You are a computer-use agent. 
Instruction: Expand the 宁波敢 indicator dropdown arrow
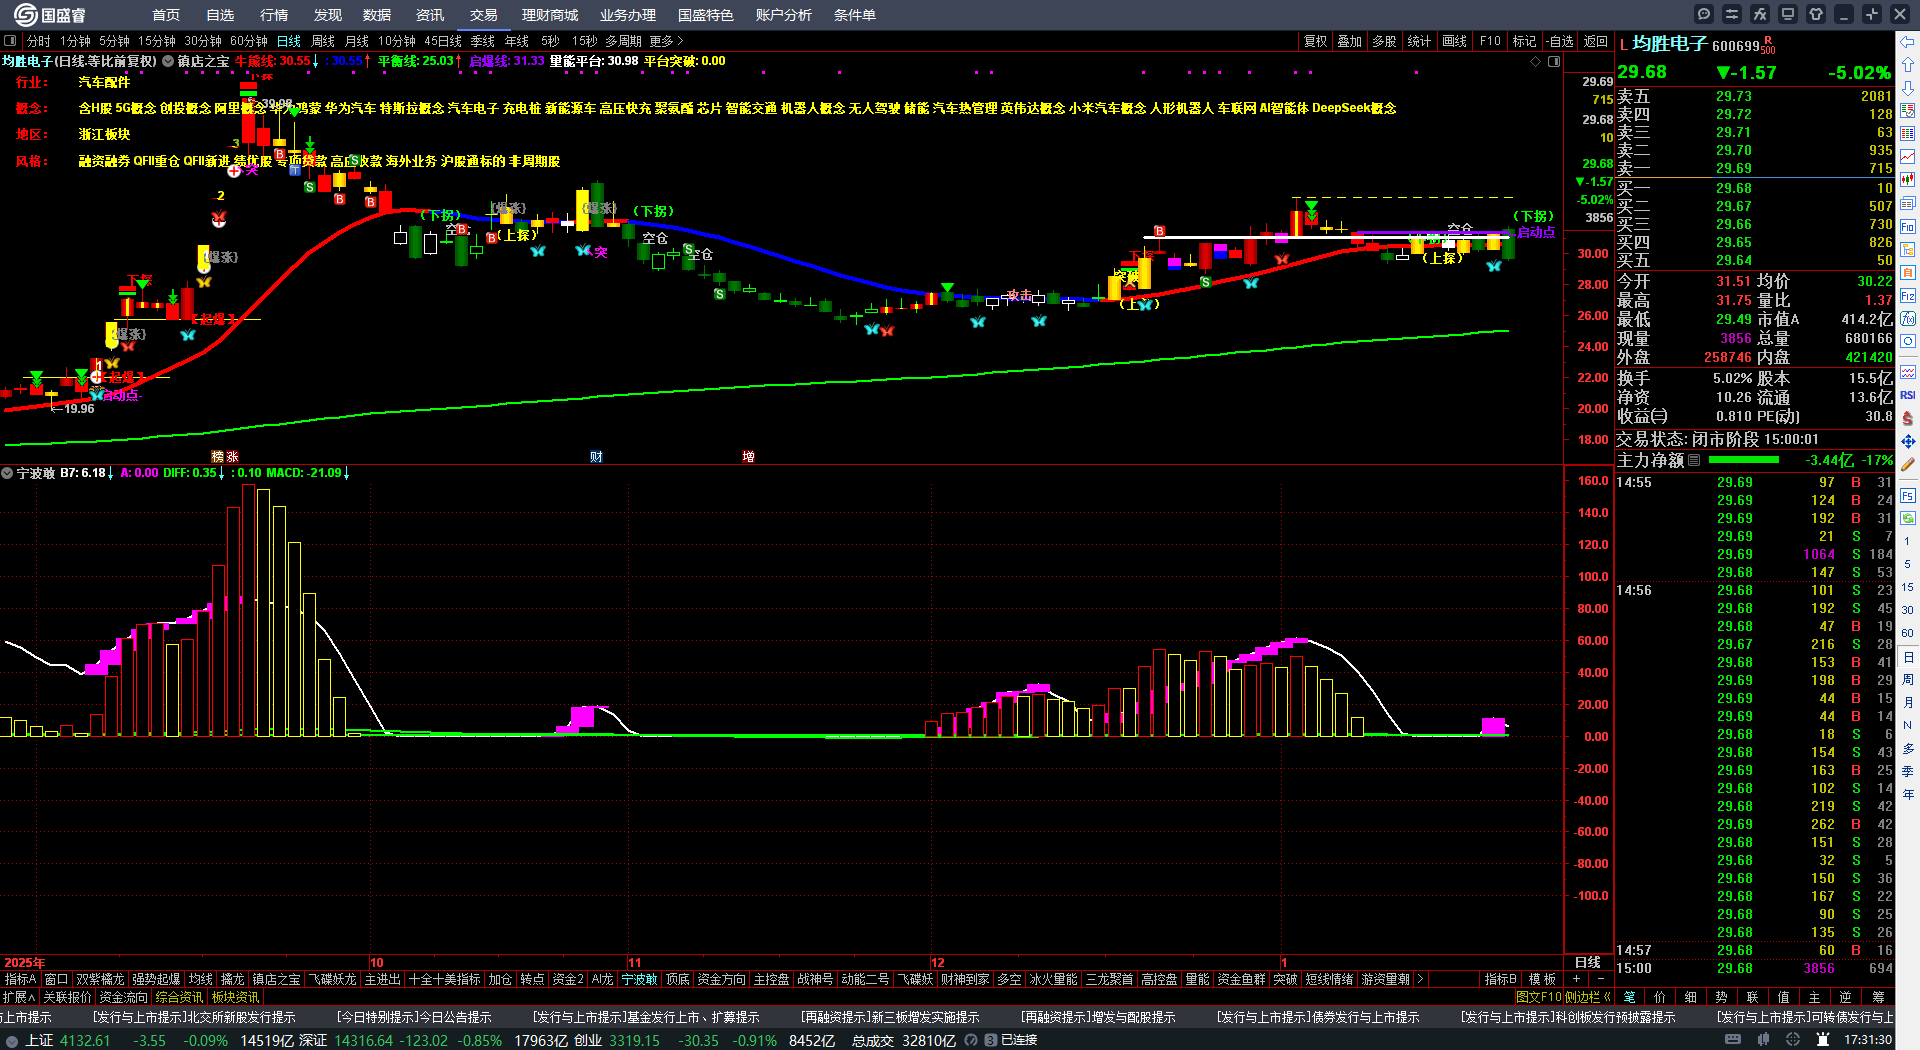(7, 473)
